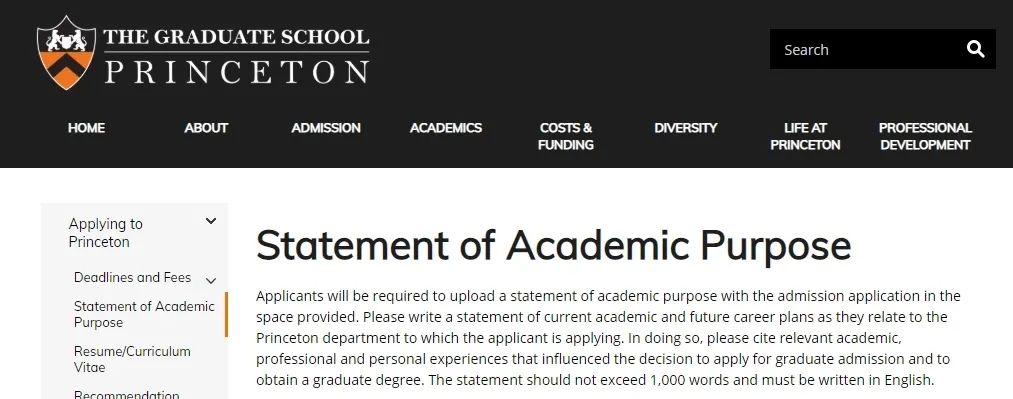
Task: Open the Diversity menu
Action: point(685,128)
